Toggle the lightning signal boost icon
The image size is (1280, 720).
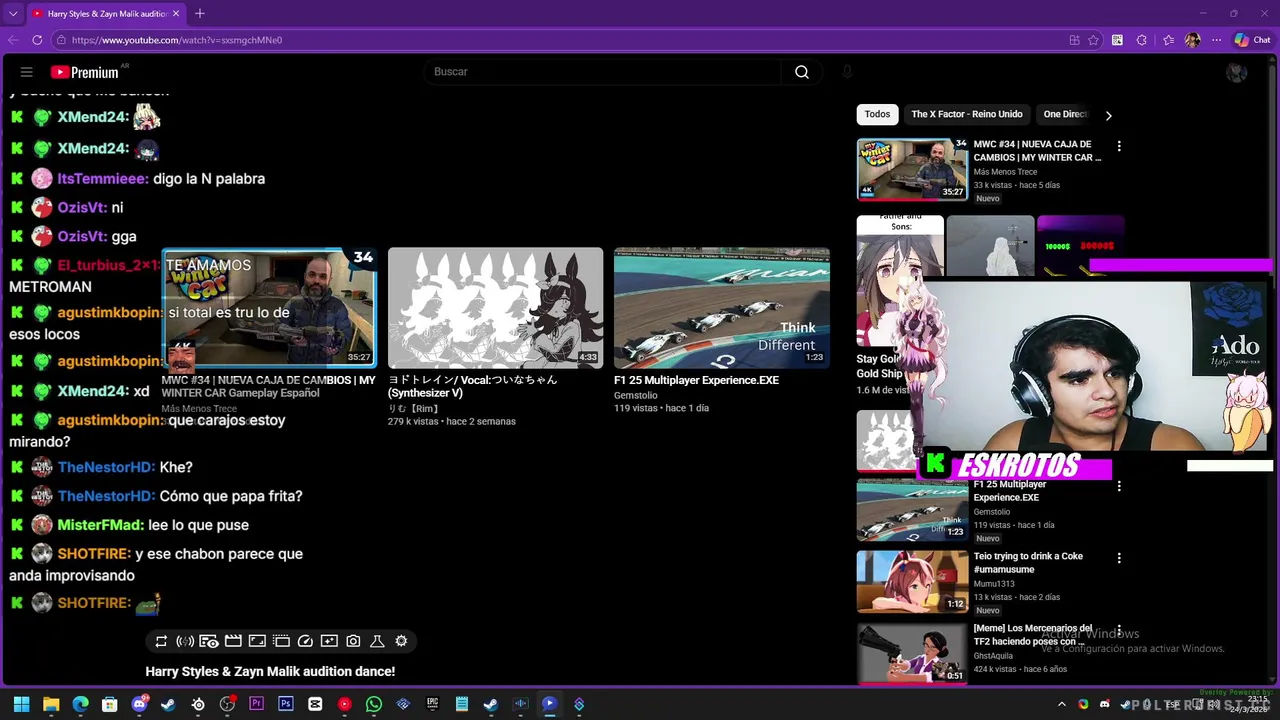pyautogui.click(x=185, y=641)
